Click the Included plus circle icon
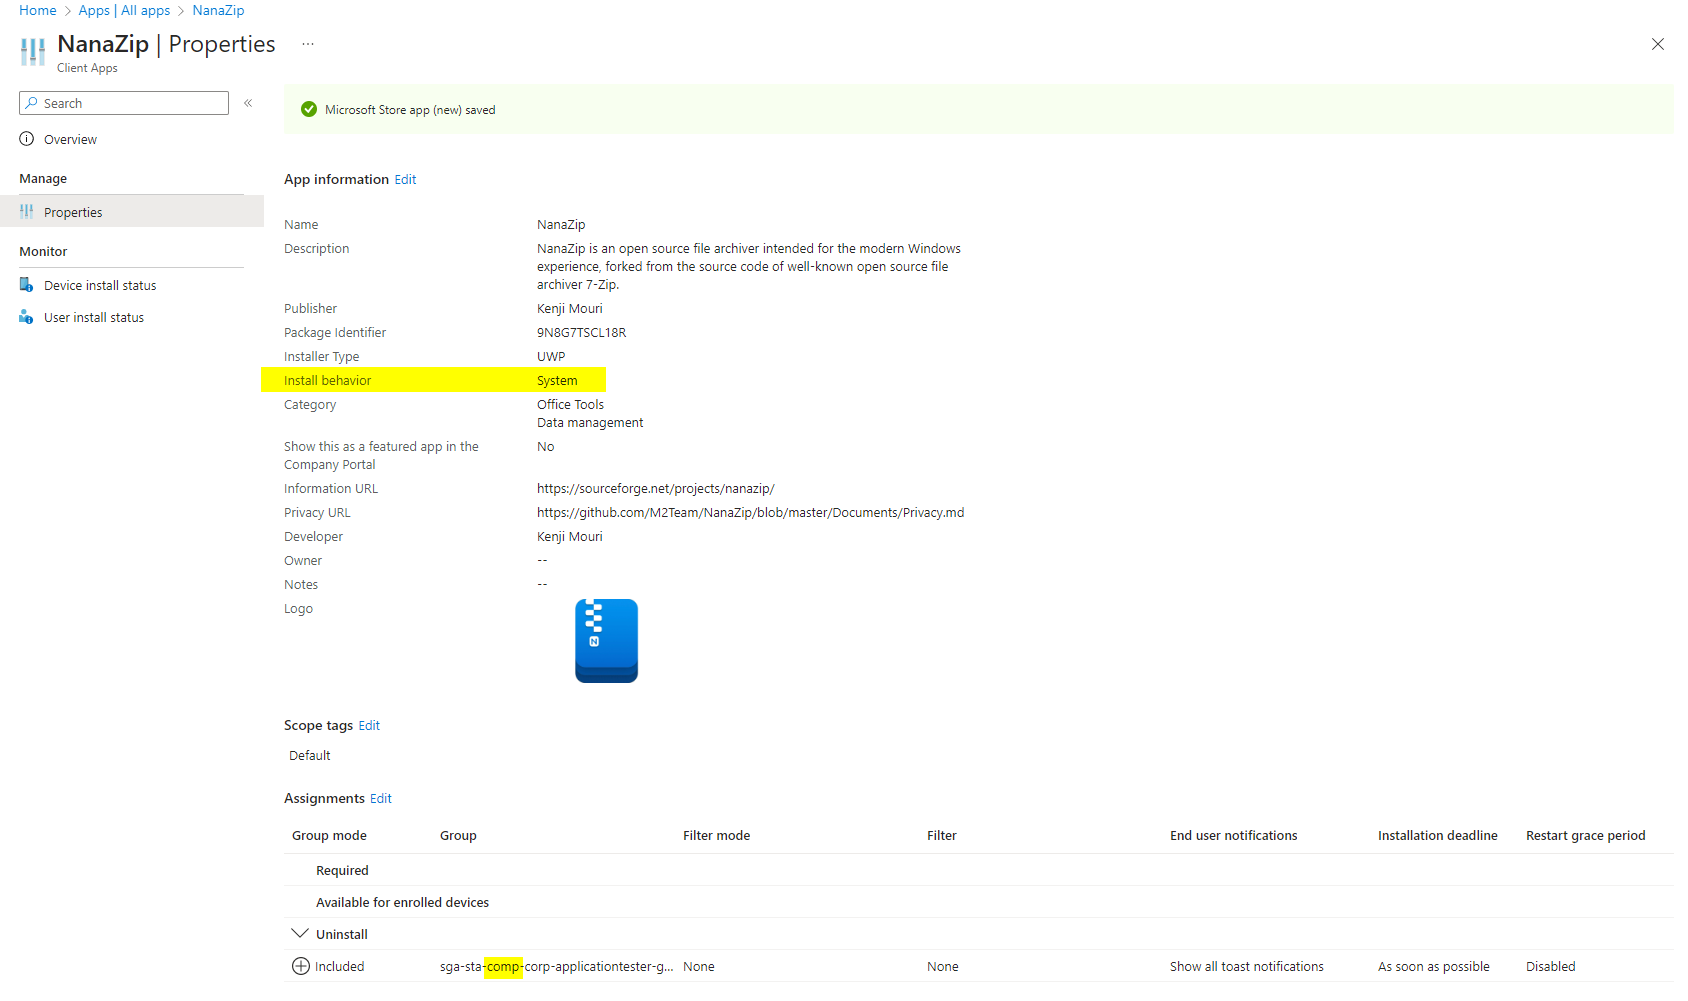Screen dimensions: 1688x1001 pyautogui.click(x=300, y=966)
